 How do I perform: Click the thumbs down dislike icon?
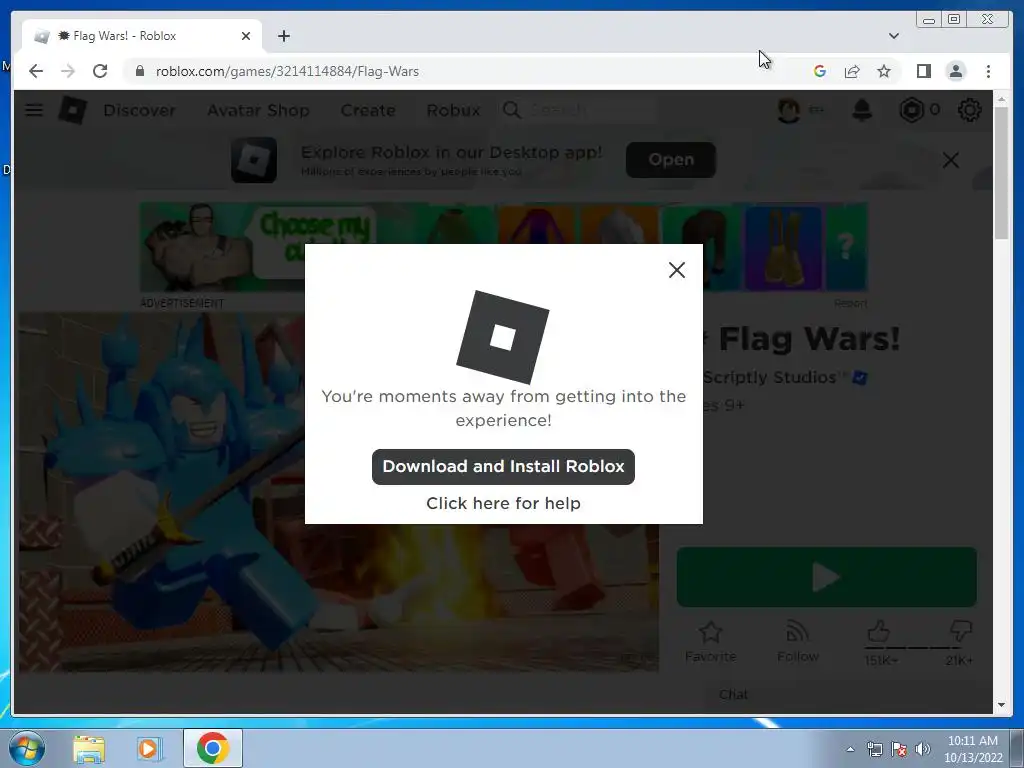(961, 632)
